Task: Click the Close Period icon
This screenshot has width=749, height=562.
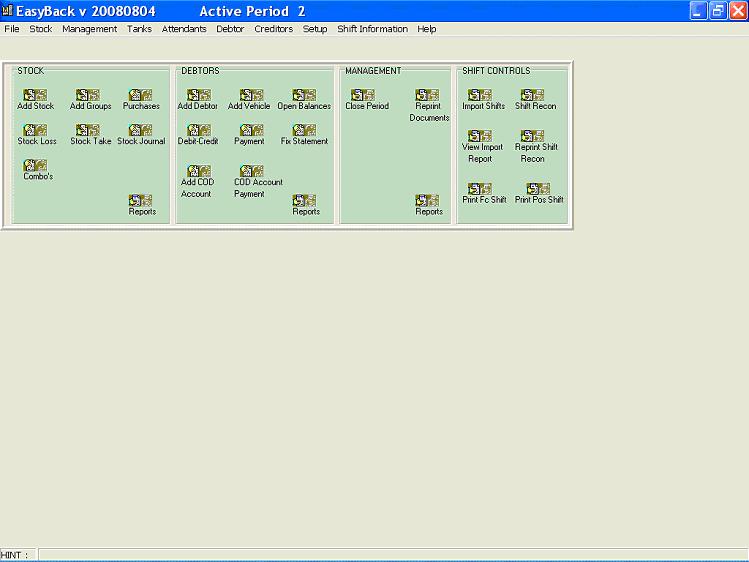Action: point(363,95)
